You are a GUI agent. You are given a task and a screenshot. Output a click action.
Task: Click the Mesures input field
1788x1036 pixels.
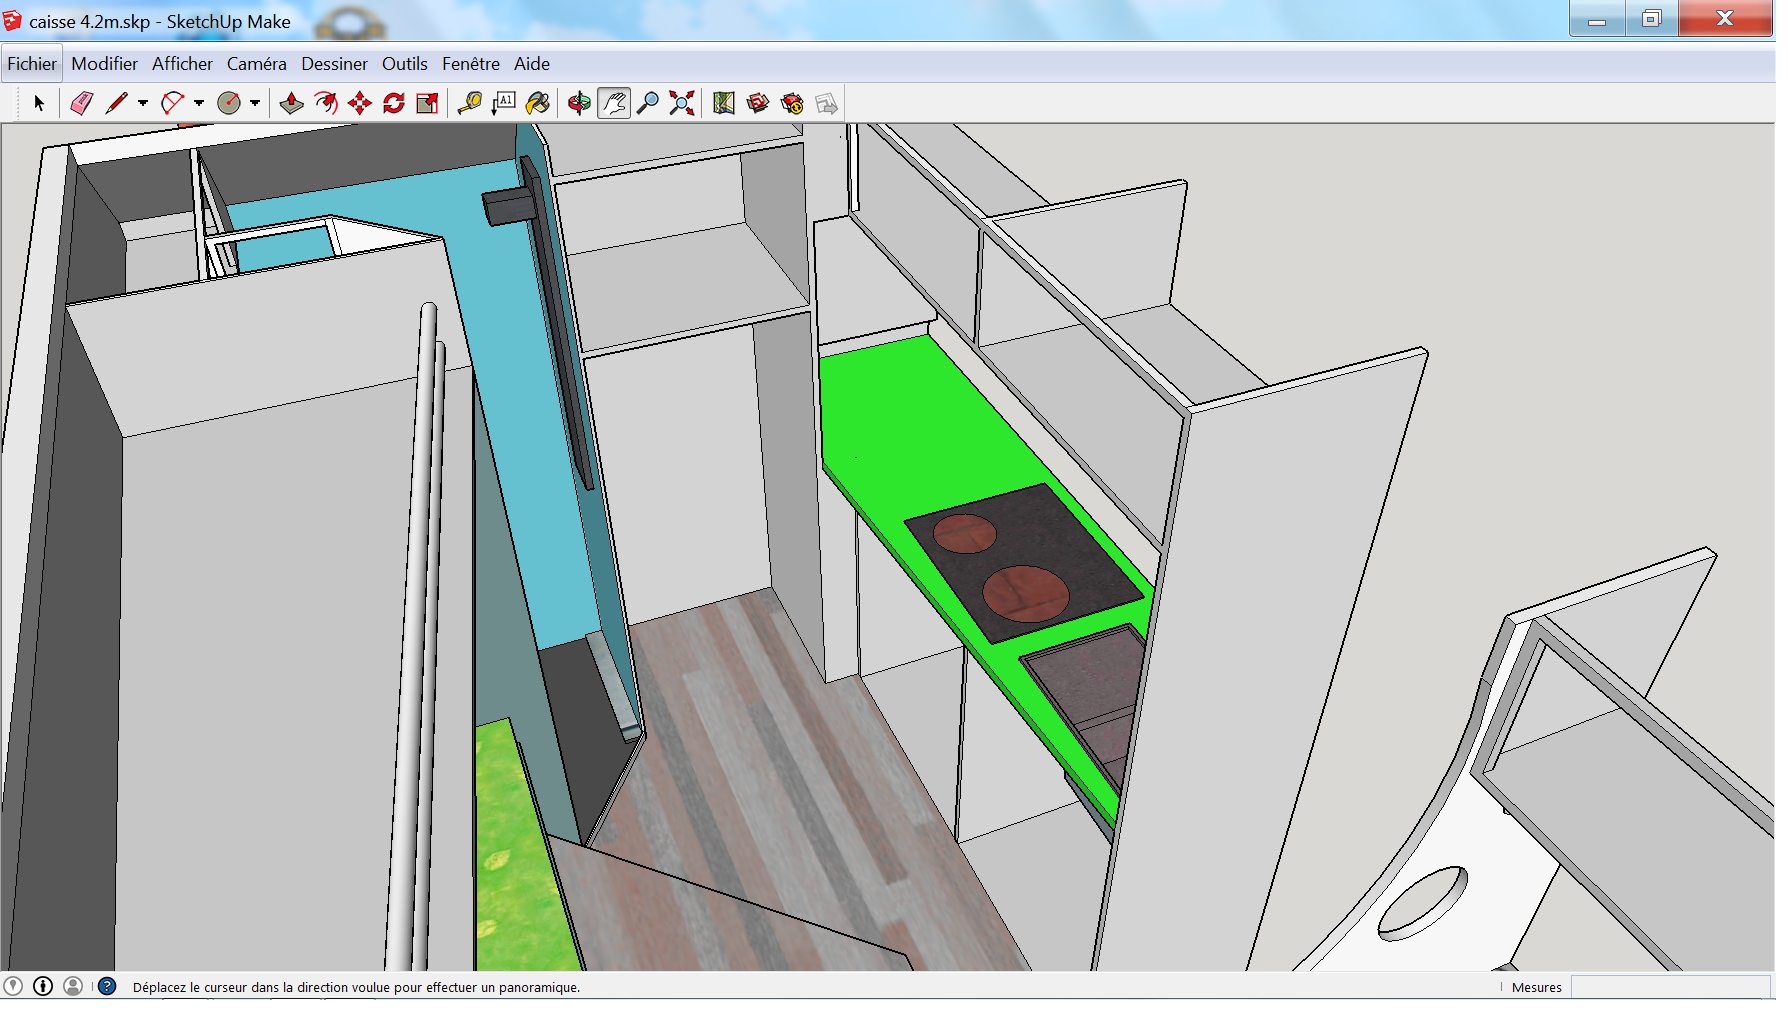click(1670, 987)
